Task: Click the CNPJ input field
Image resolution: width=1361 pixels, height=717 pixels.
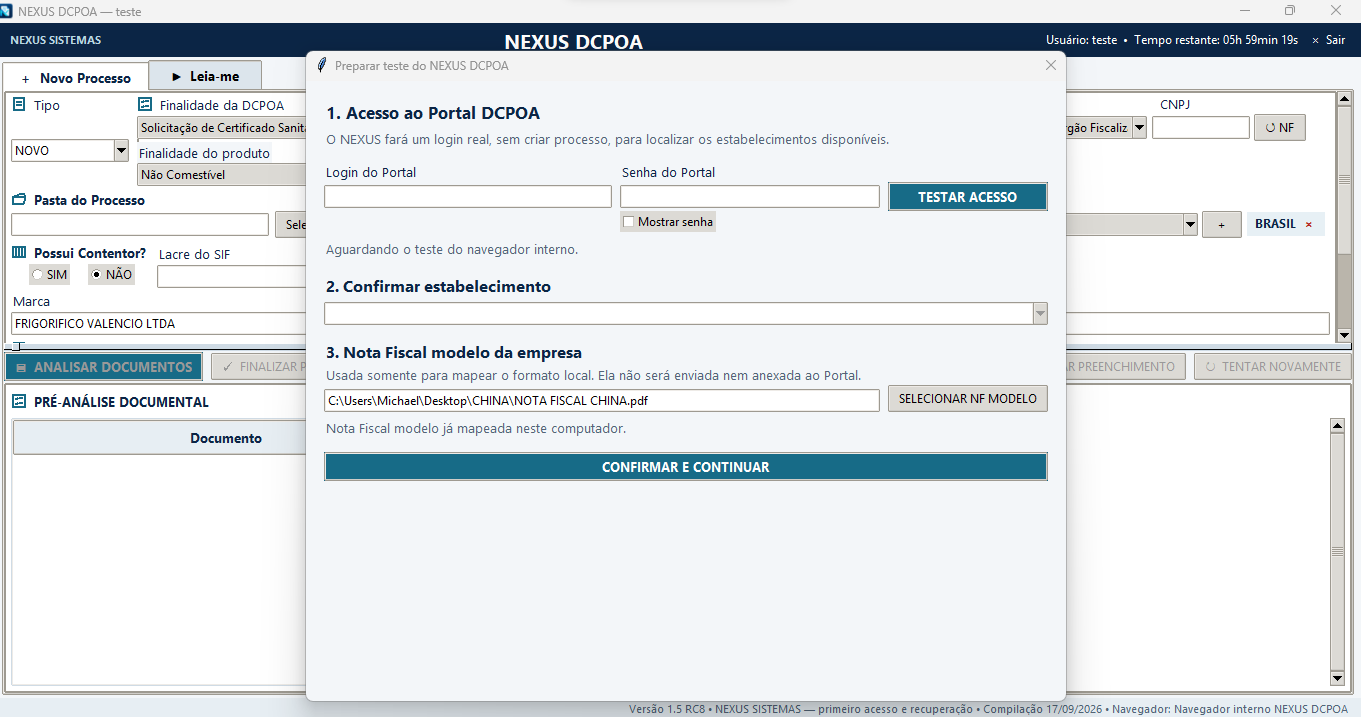Action: click(x=1201, y=128)
